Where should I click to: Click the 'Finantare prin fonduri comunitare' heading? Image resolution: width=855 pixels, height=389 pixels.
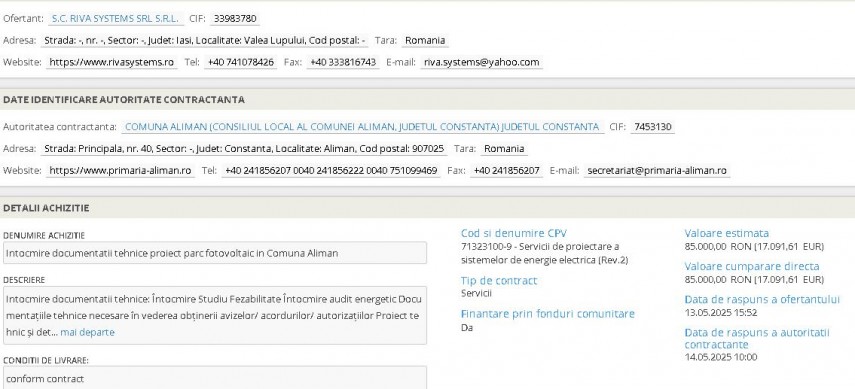(547, 314)
